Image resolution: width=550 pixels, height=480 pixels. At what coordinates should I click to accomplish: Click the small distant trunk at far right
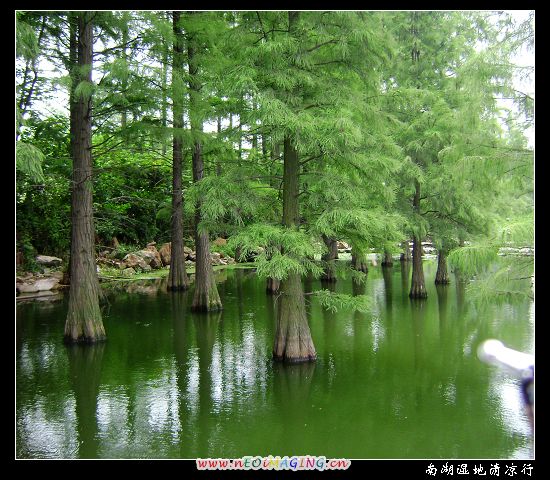pyautogui.click(x=442, y=267)
